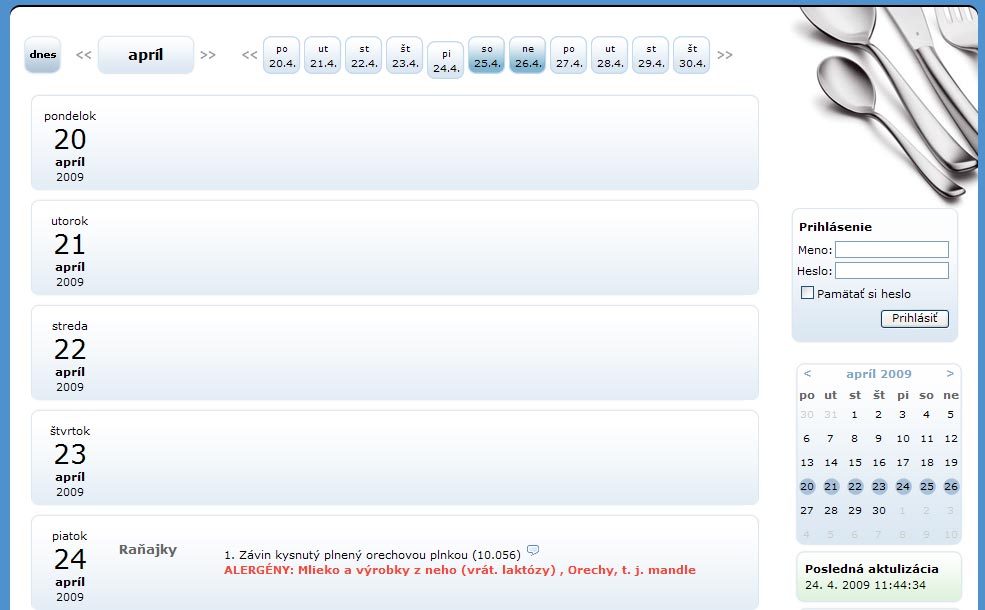Focus the Meno input field
This screenshot has height=610, width=985.
point(891,250)
